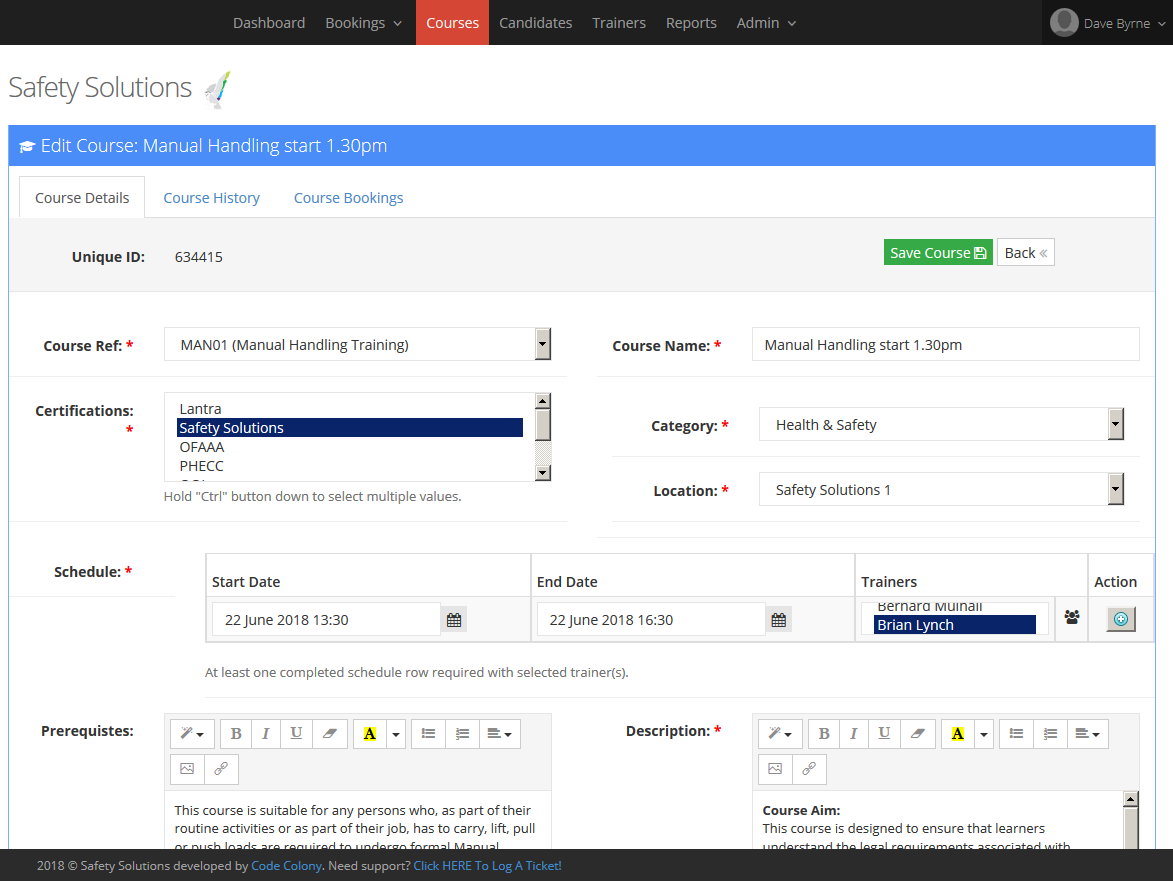Click the Save Course button
Viewport: 1173px width, 881px height.
(x=937, y=253)
